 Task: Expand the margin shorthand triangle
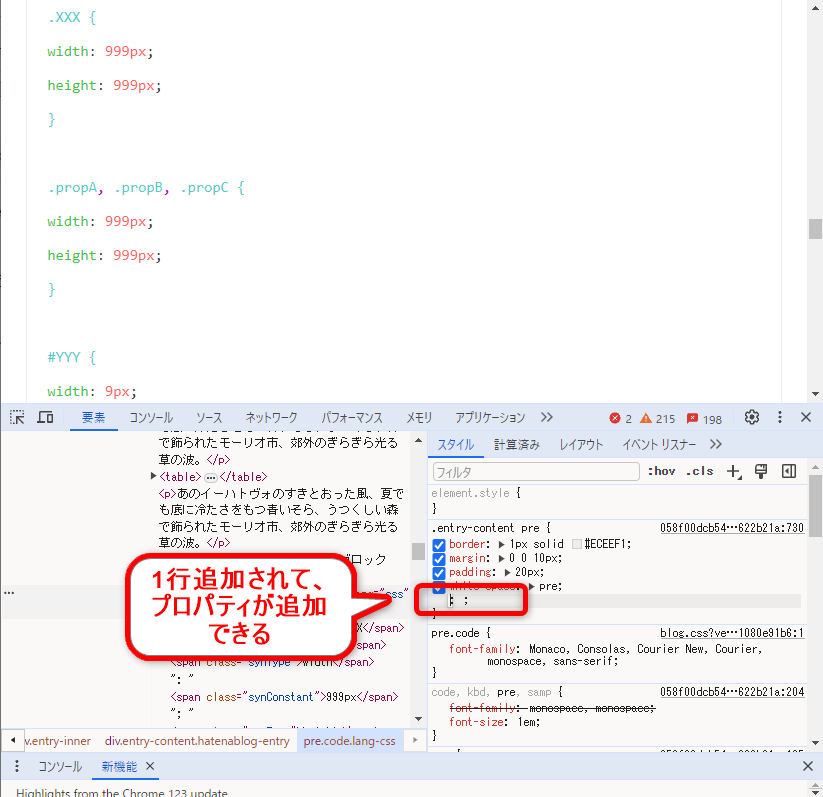point(501,558)
